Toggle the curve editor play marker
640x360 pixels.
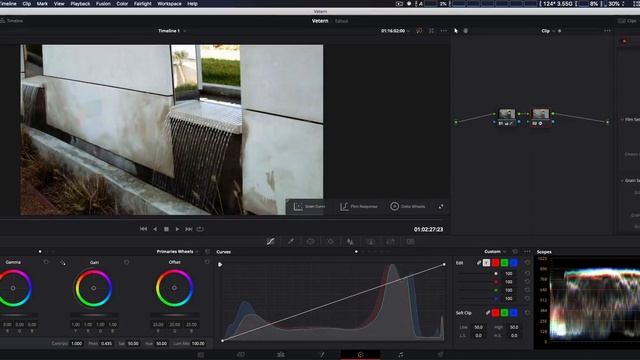220,264
